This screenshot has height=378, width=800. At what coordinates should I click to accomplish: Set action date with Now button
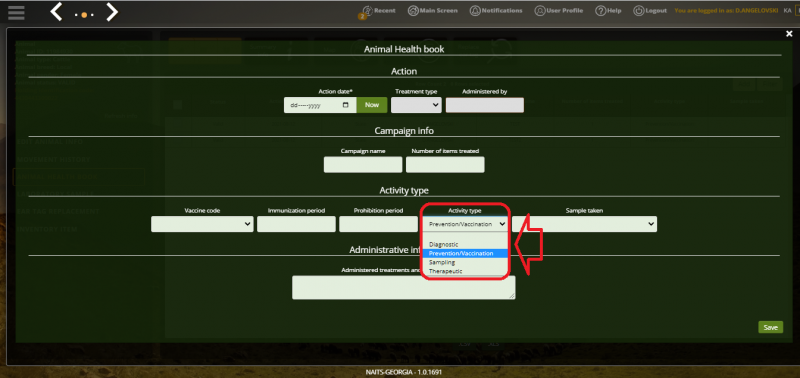[x=372, y=105]
